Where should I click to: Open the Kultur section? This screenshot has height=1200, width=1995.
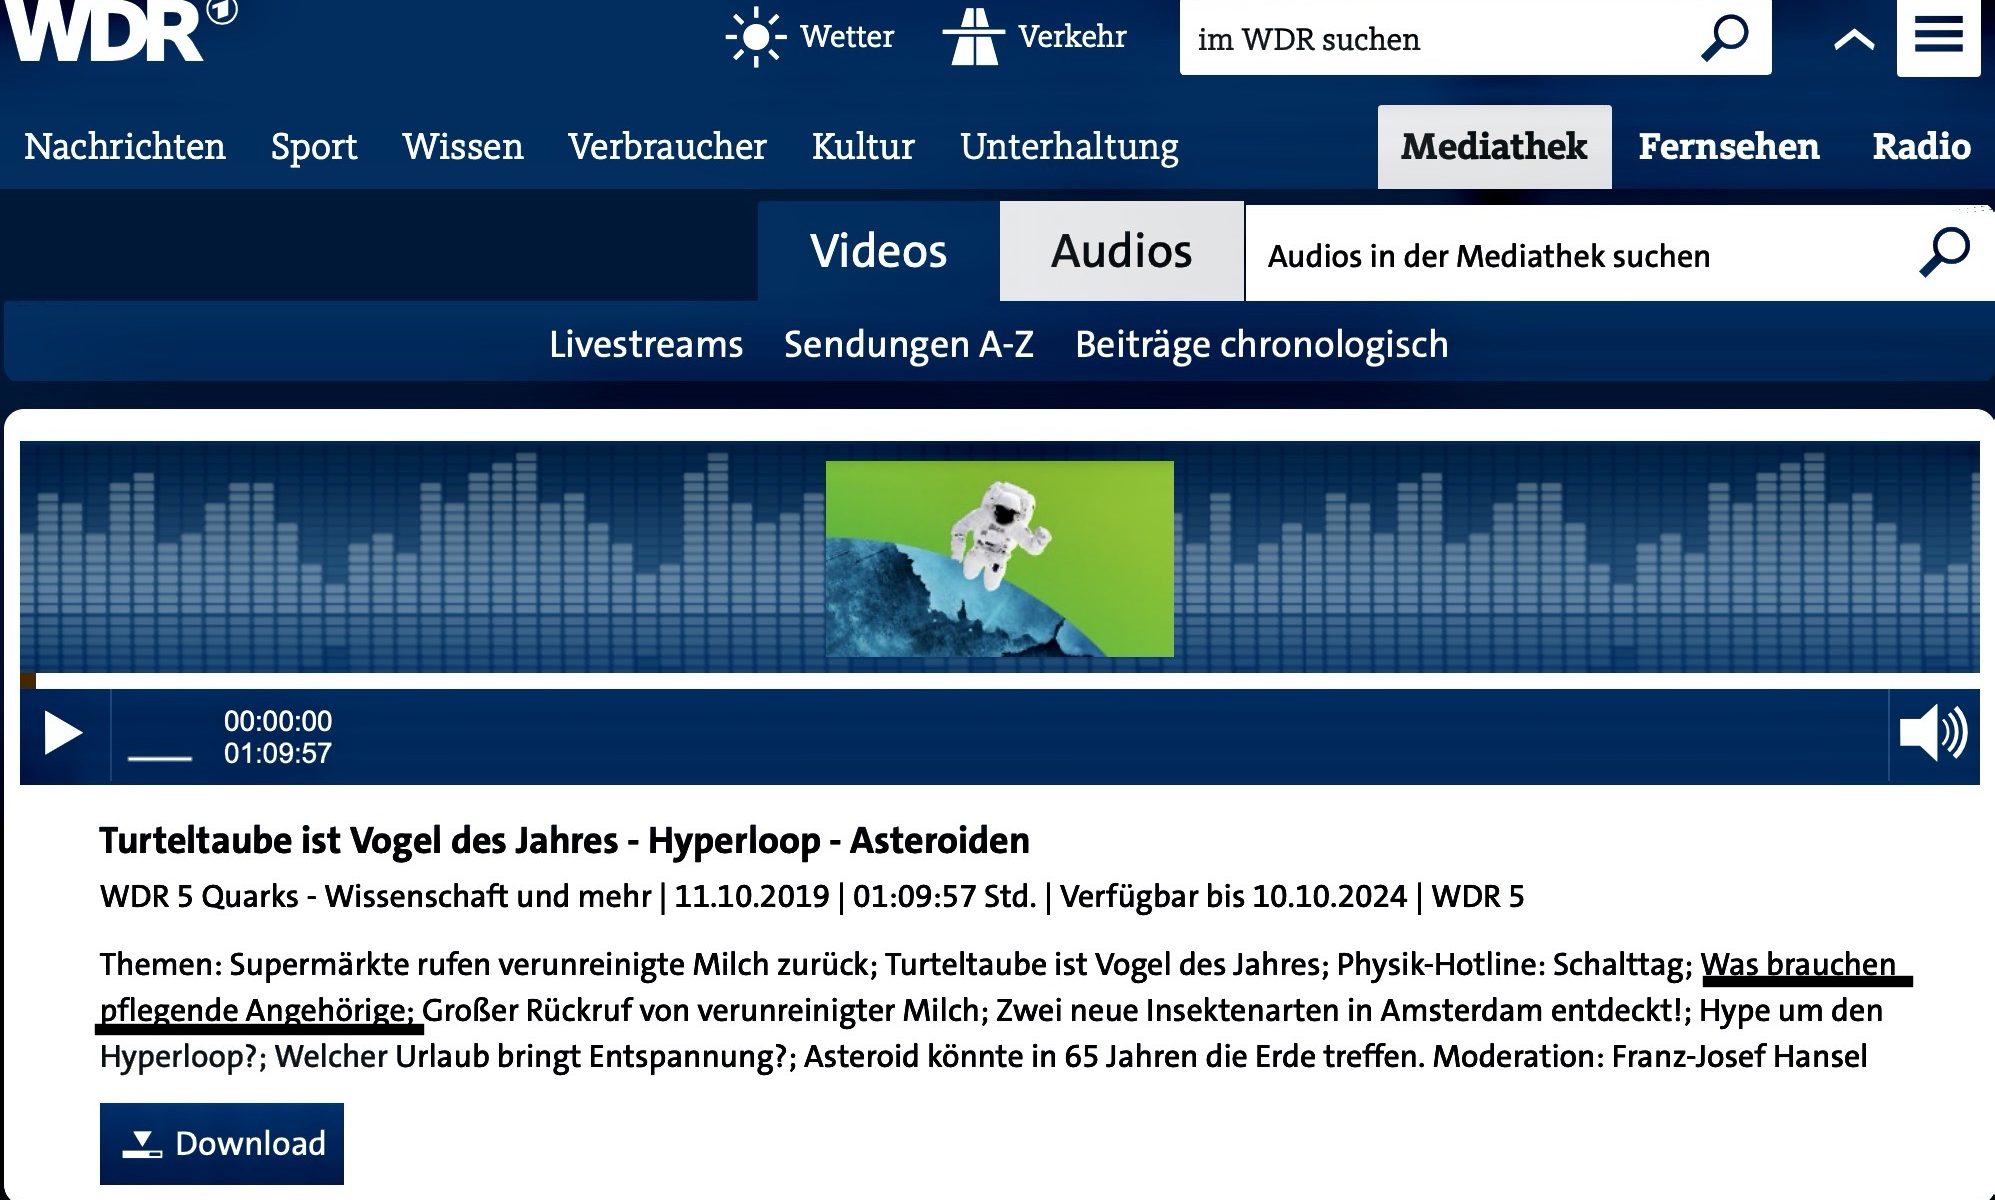click(x=863, y=146)
